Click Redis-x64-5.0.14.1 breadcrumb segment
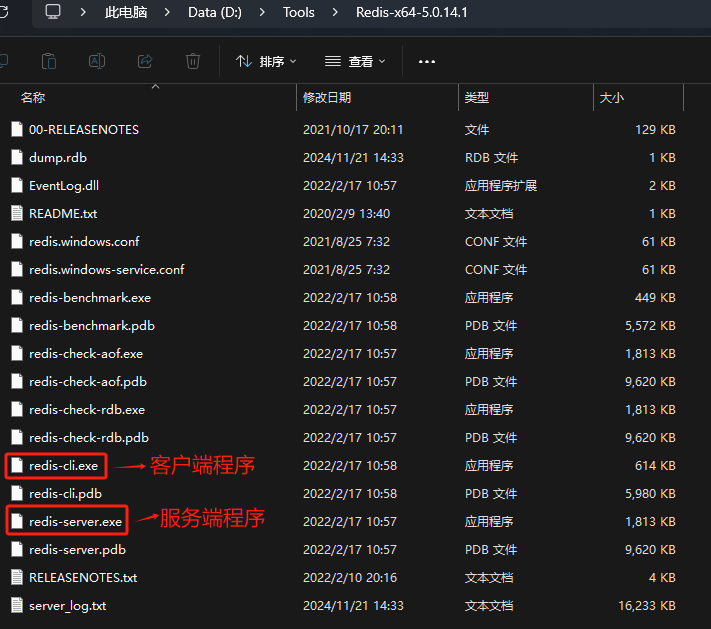 [412, 12]
